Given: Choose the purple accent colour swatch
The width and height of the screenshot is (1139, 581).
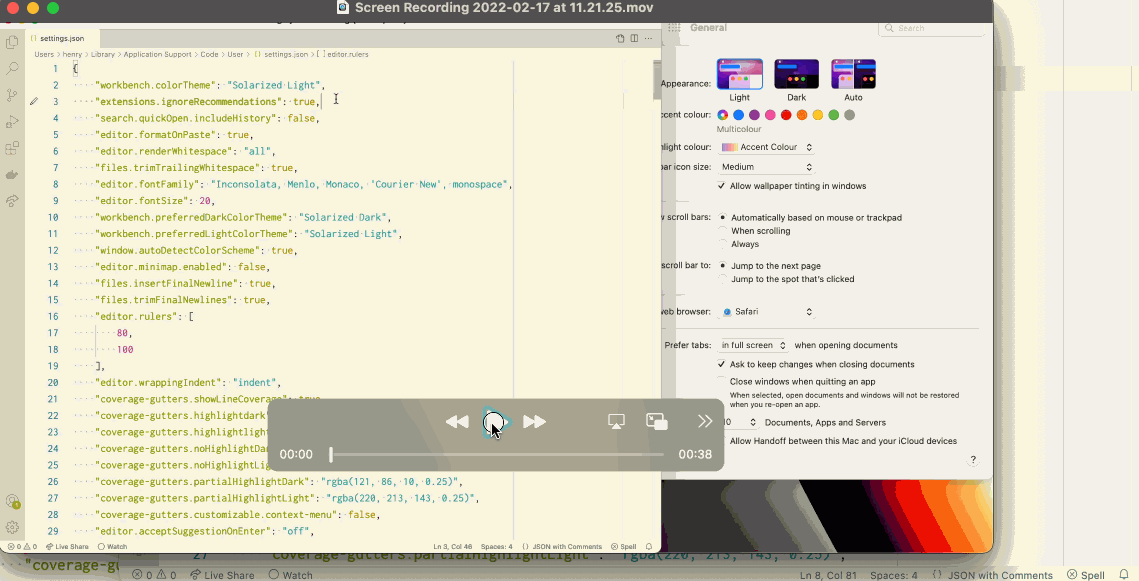Looking at the screenshot, I should click(x=754, y=115).
